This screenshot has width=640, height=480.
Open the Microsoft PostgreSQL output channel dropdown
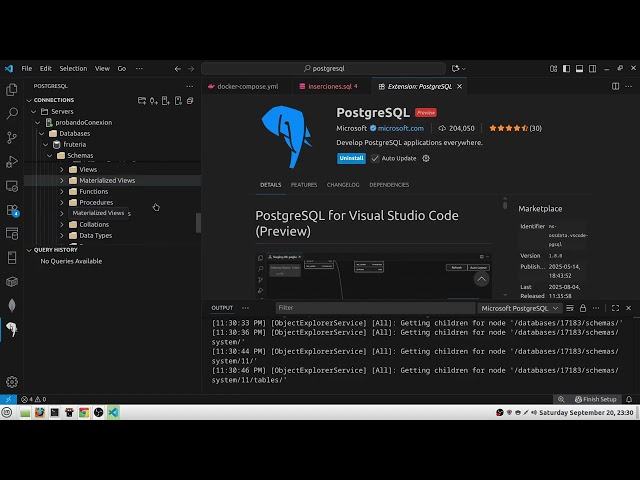click(519, 308)
